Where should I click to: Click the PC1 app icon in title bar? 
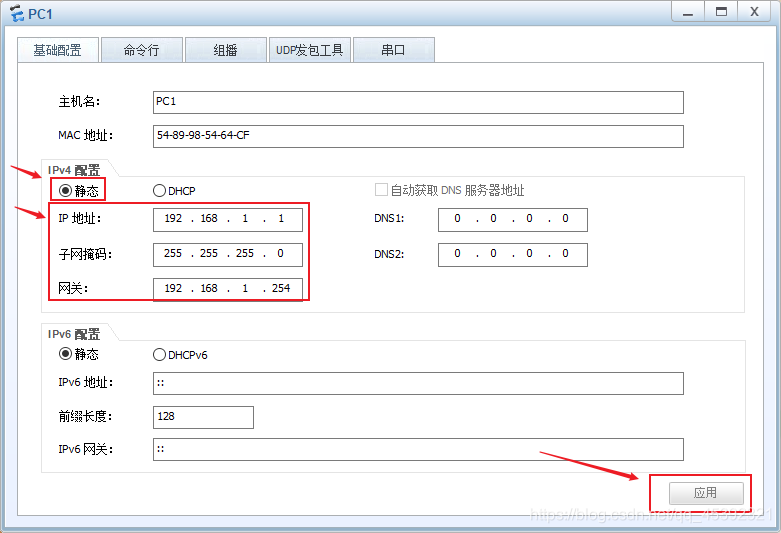coord(16,13)
